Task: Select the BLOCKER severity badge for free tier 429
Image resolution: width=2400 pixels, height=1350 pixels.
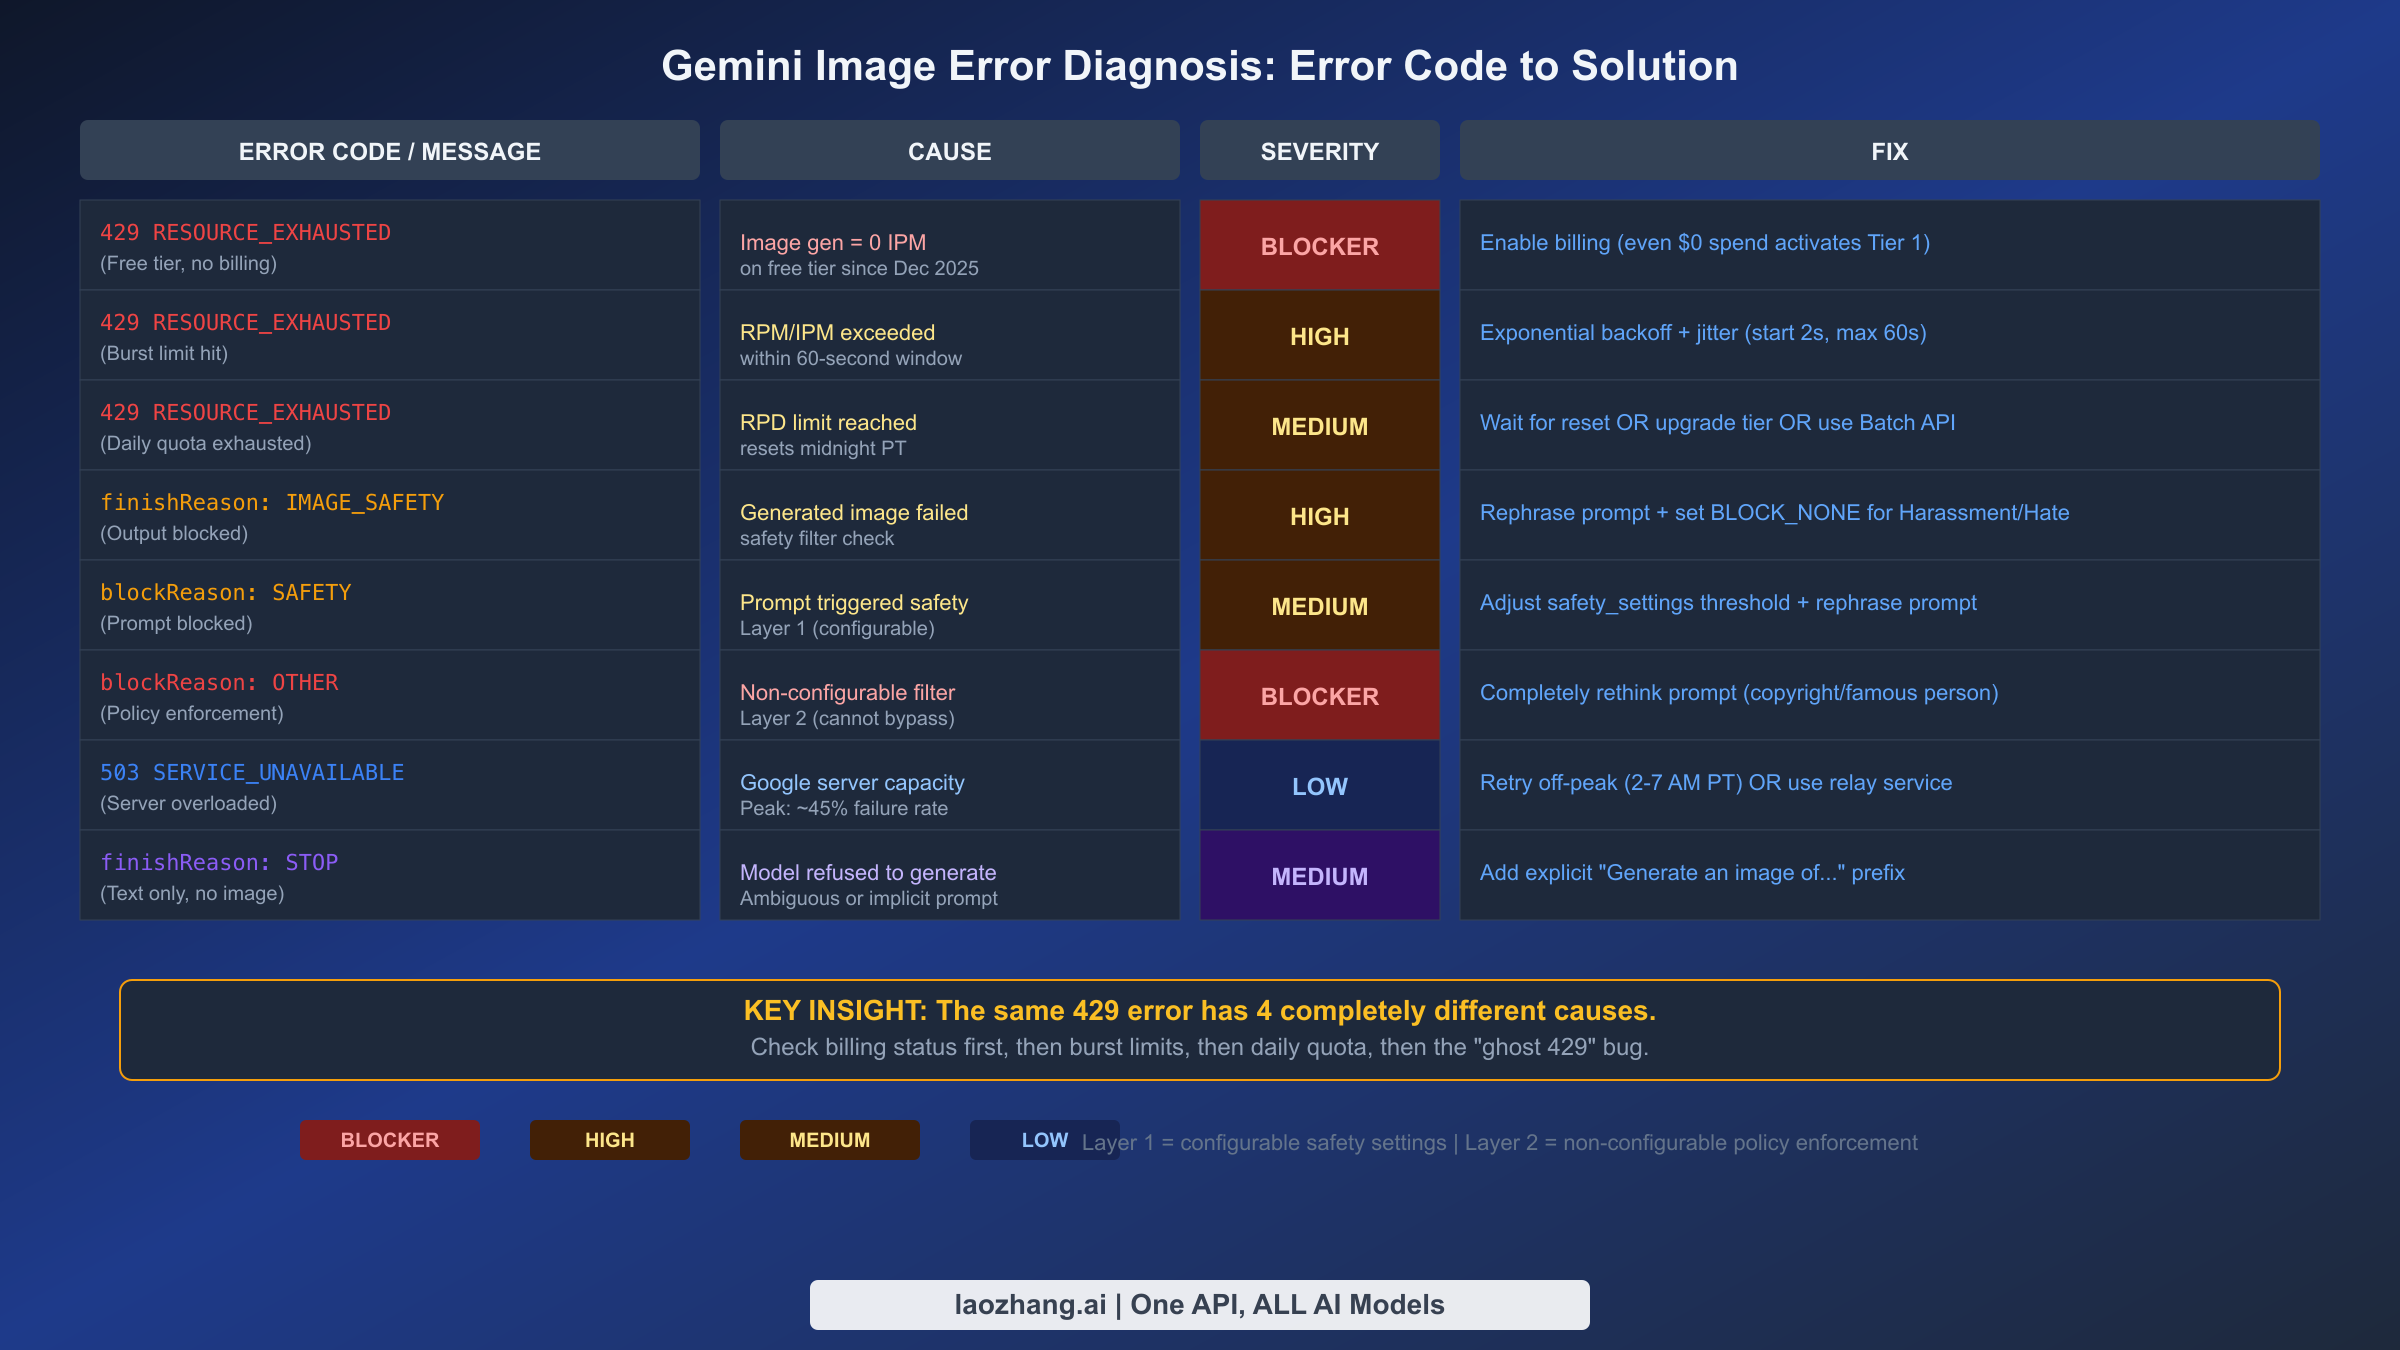Action: [x=1318, y=245]
